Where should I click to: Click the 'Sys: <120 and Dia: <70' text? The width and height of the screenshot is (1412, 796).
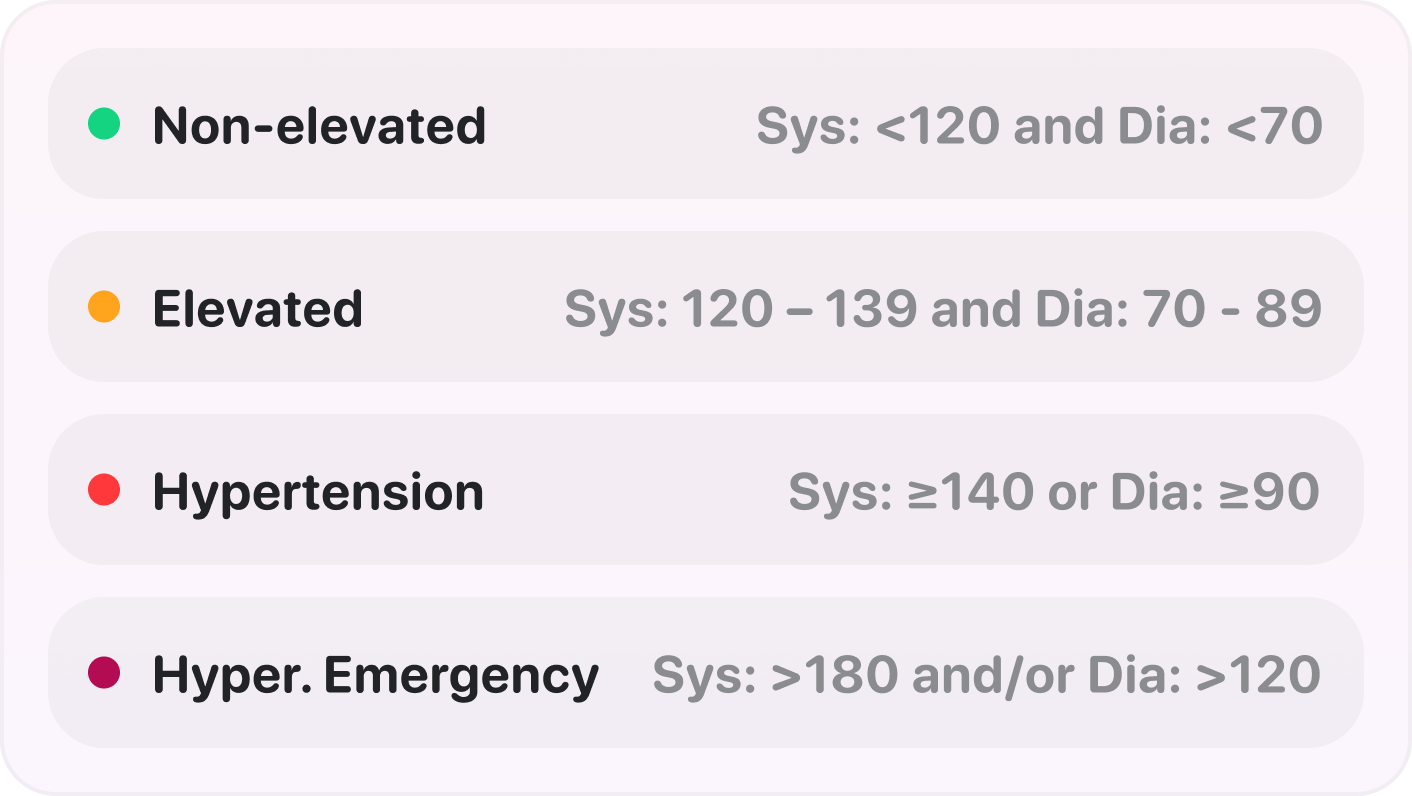[1040, 127]
